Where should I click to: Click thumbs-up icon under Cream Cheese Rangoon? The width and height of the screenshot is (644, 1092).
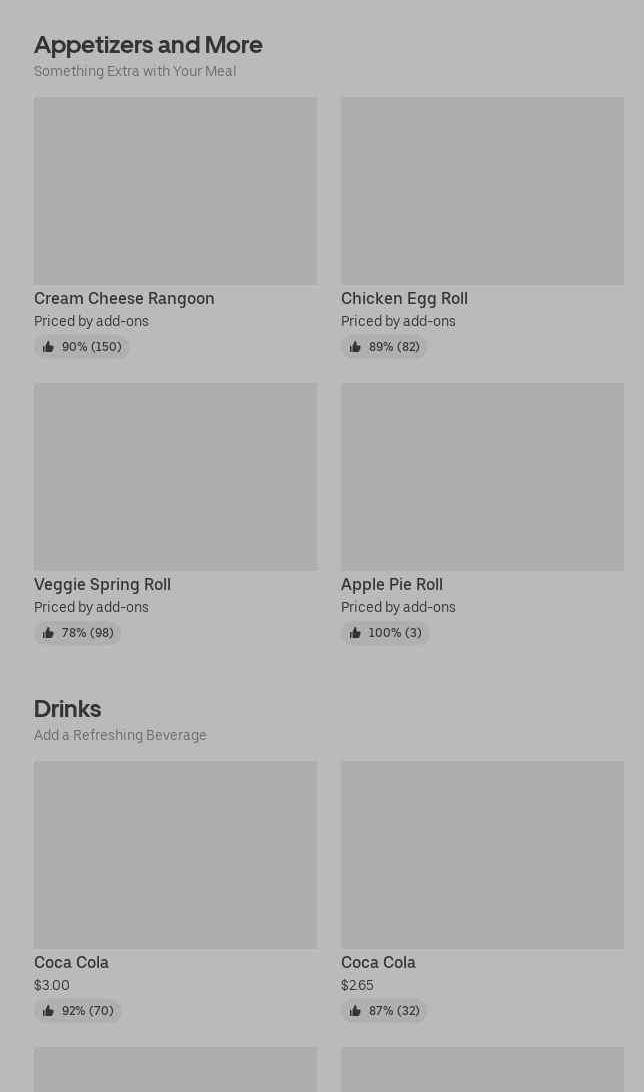[48, 347]
